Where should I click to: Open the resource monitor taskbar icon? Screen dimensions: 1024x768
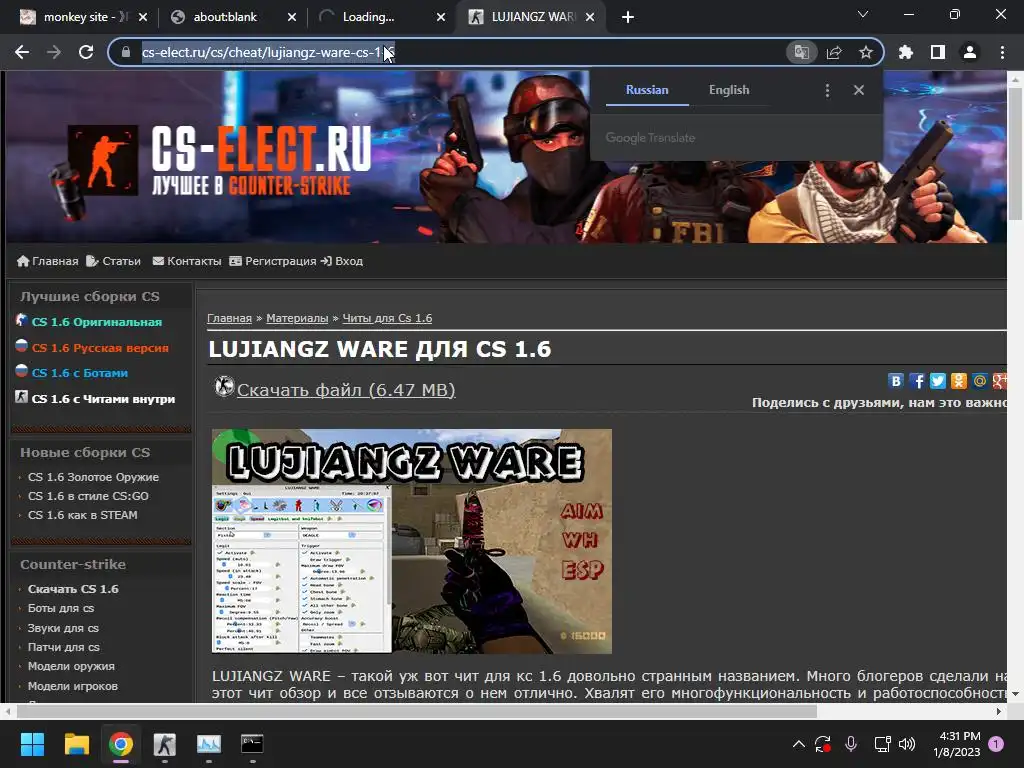[x=209, y=744]
